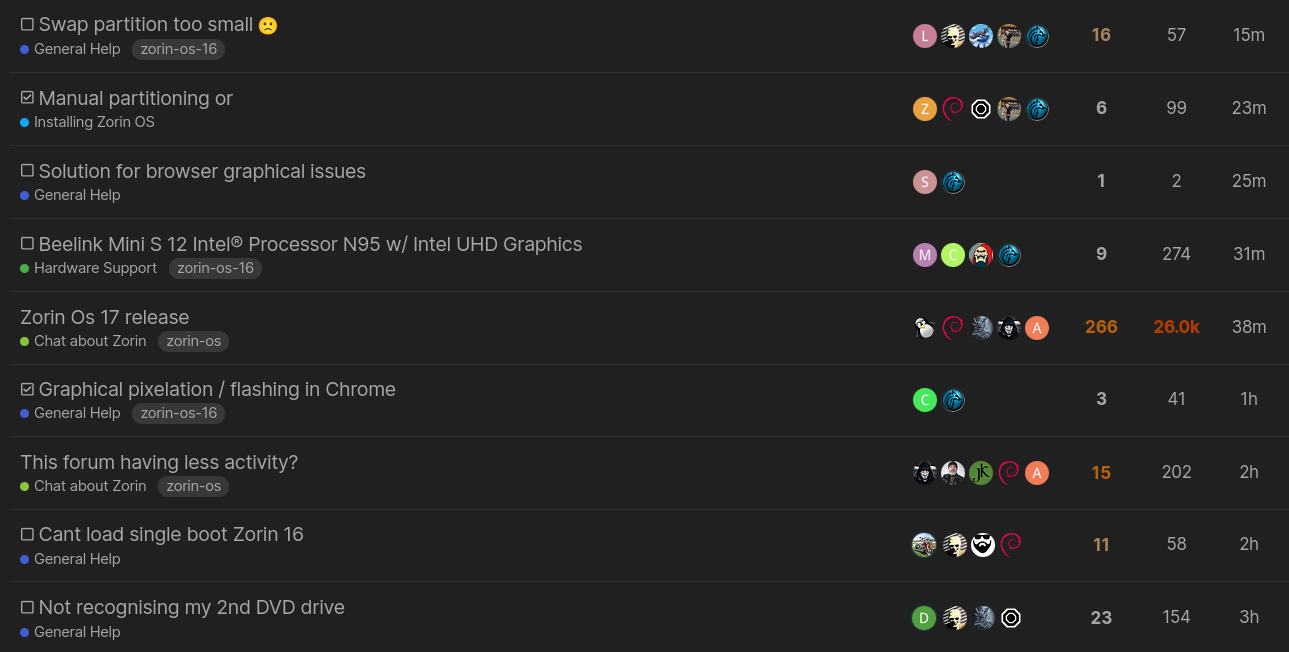Click the 15m activity time on Swap partition topic

(1249, 35)
